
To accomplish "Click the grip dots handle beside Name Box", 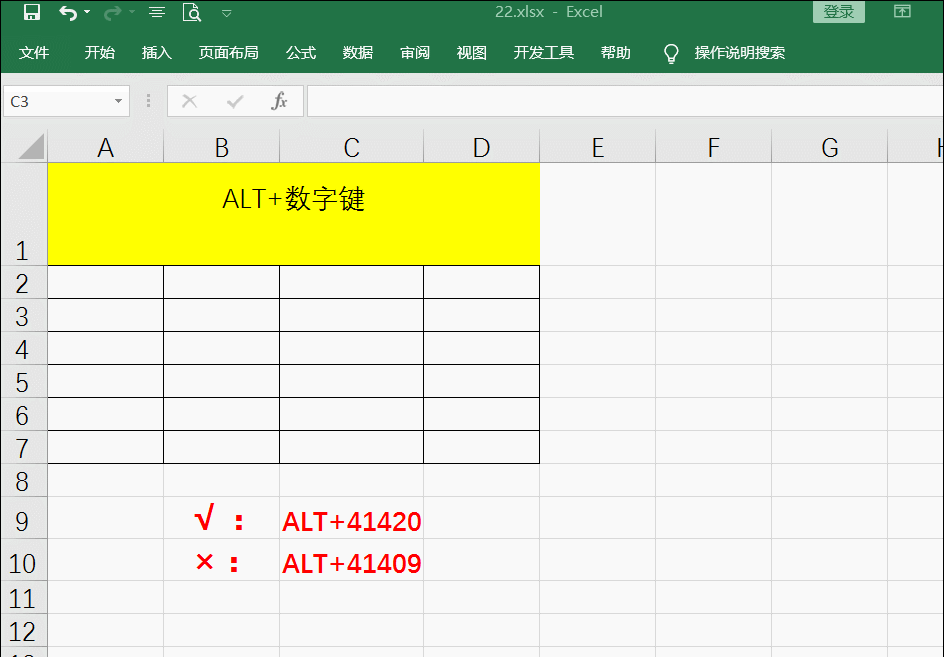I will [x=148, y=101].
